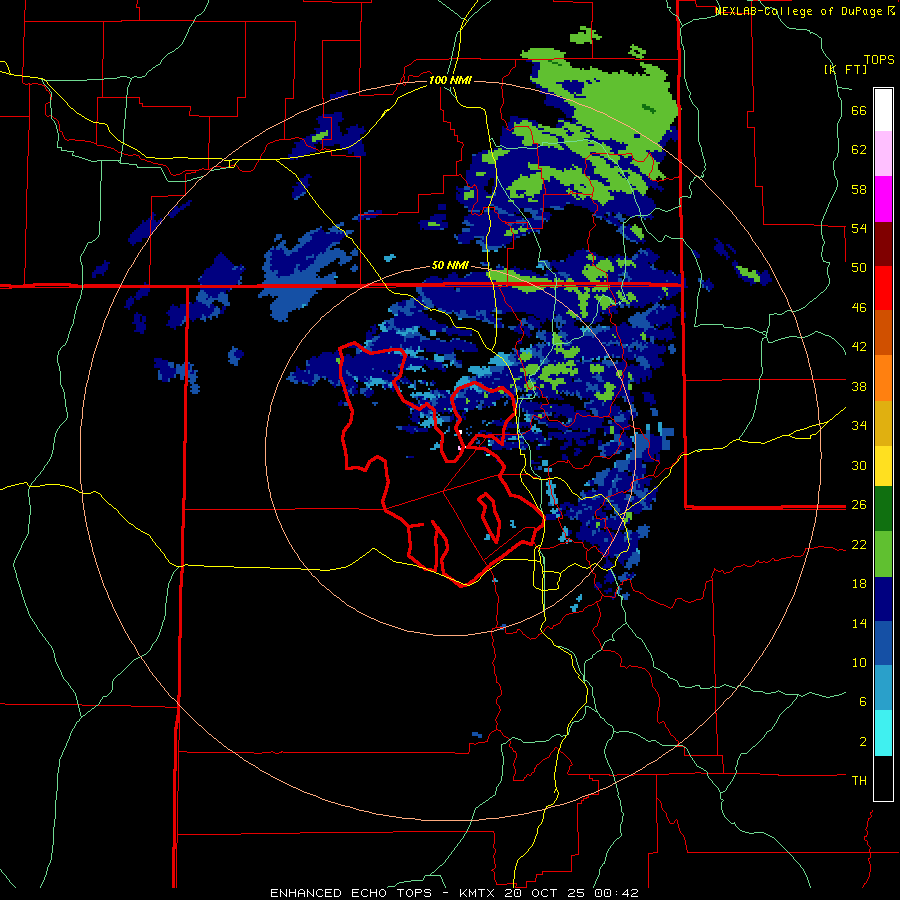Click the white swatch in the TOPS color scale

(883, 110)
